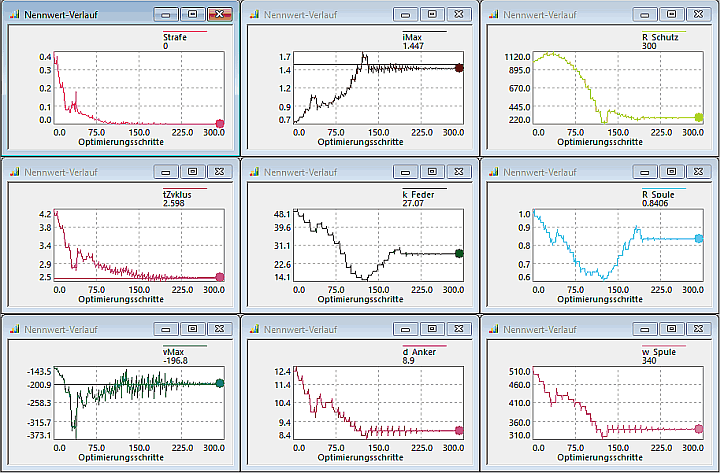Click the title icon of the k_Feder window
Image resolution: width=720 pixels, height=473 pixels.
tap(253, 171)
